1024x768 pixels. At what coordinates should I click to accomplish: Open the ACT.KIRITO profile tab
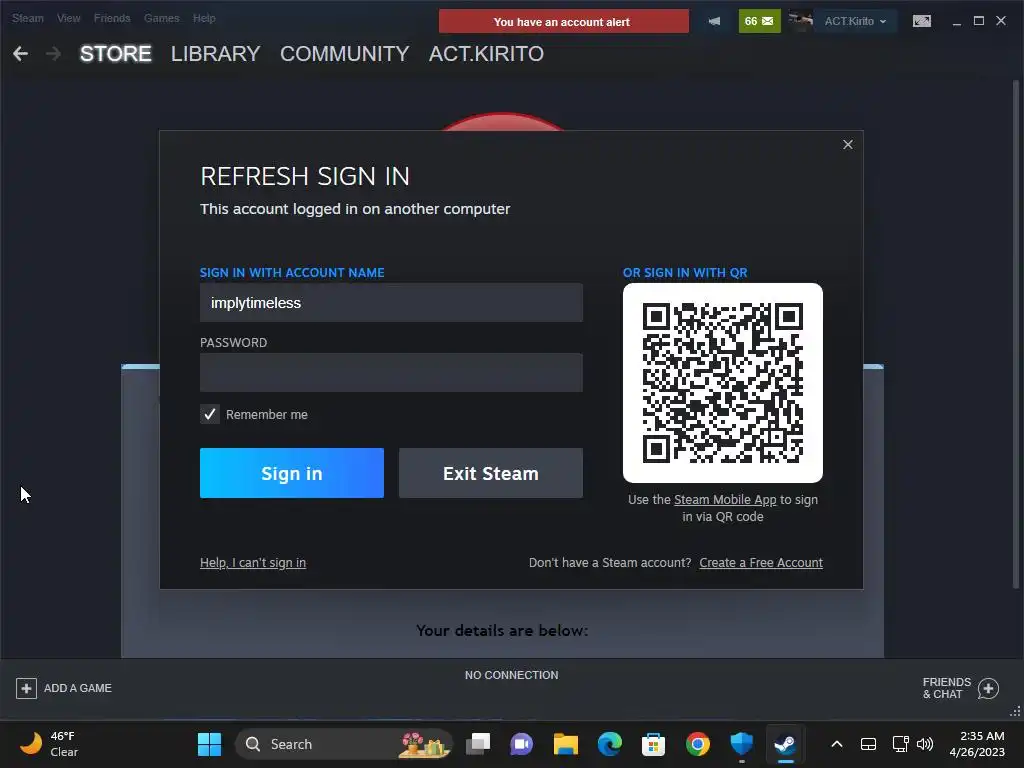pyautogui.click(x=486, y=54)
